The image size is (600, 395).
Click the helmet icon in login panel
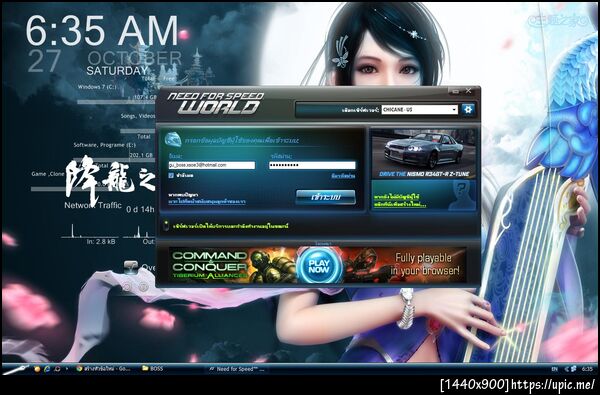[172, 139]
